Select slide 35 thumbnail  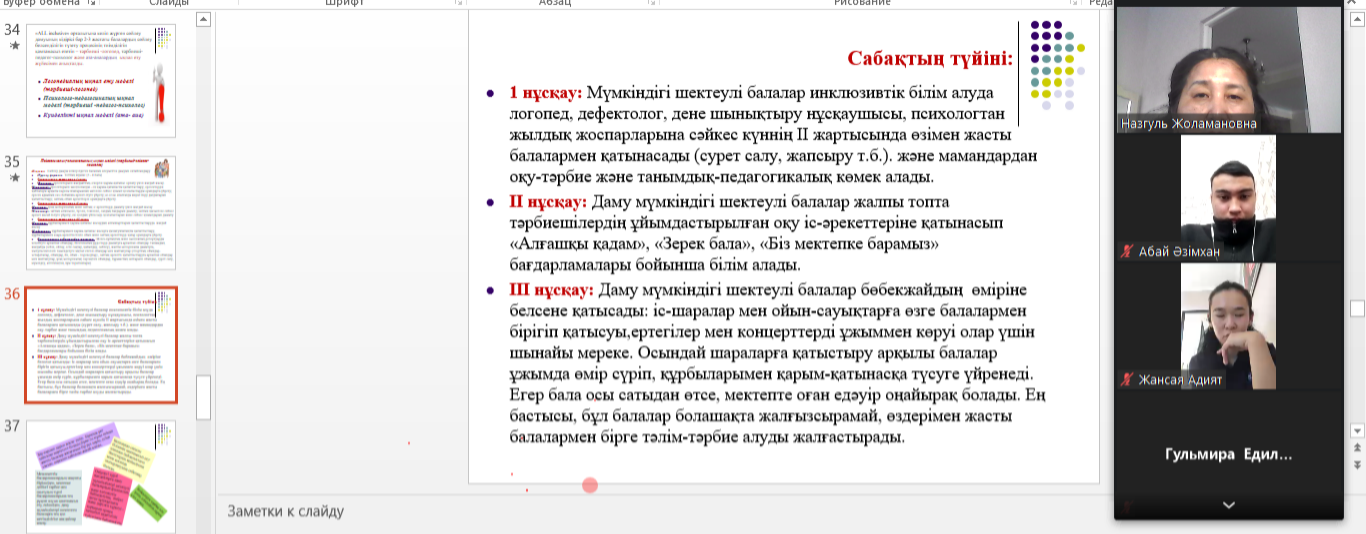(101, 212)
